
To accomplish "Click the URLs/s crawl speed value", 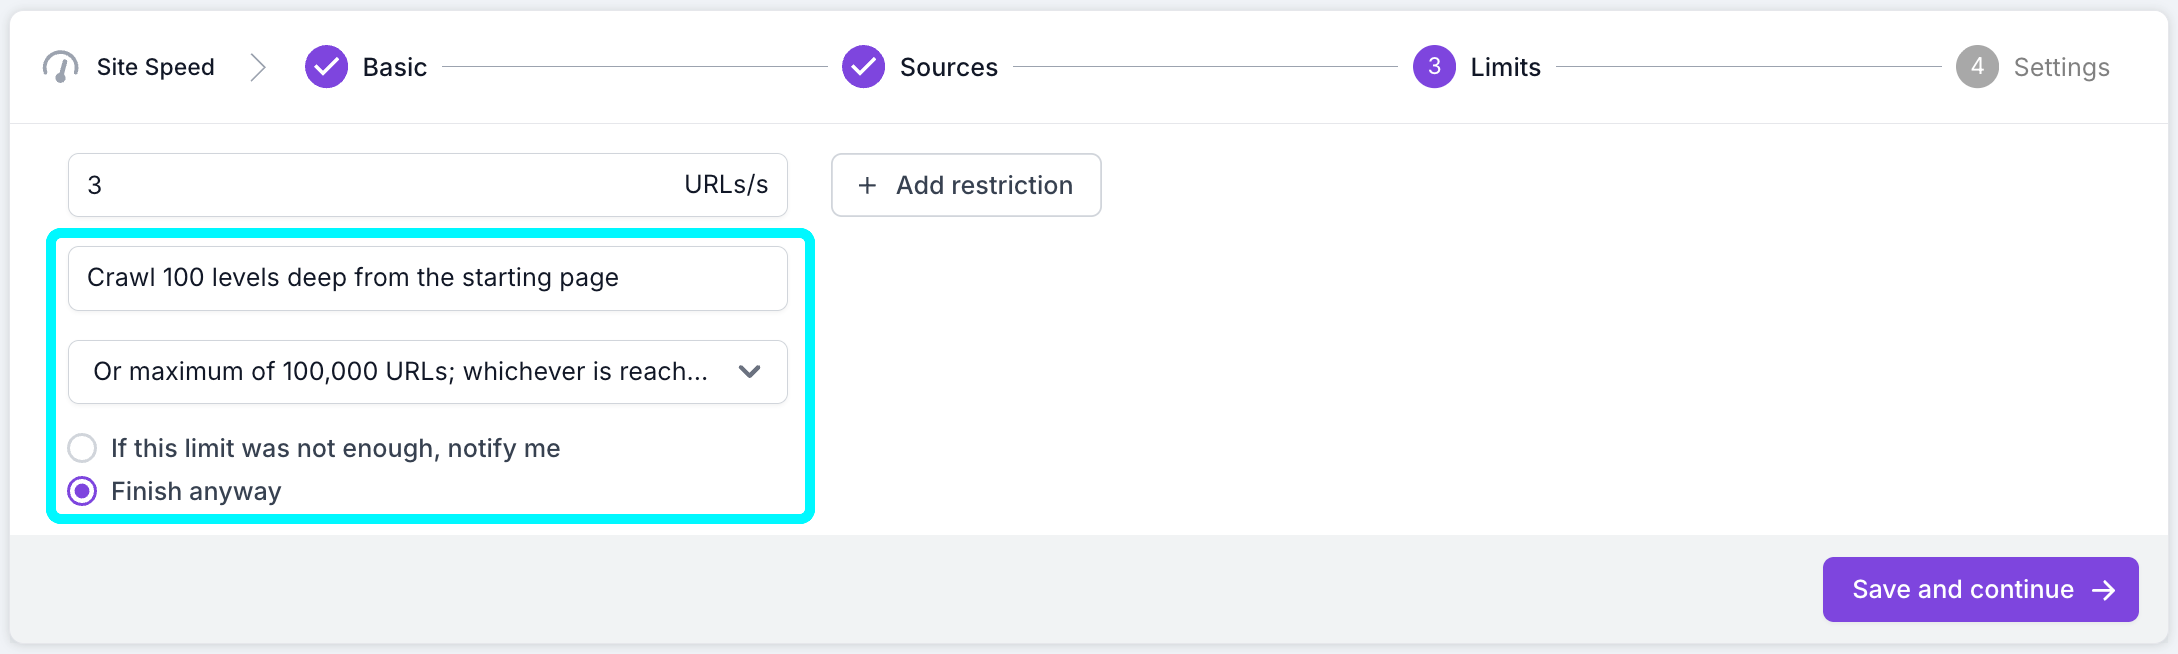I will pyautogui.click(x=724, y=184).
